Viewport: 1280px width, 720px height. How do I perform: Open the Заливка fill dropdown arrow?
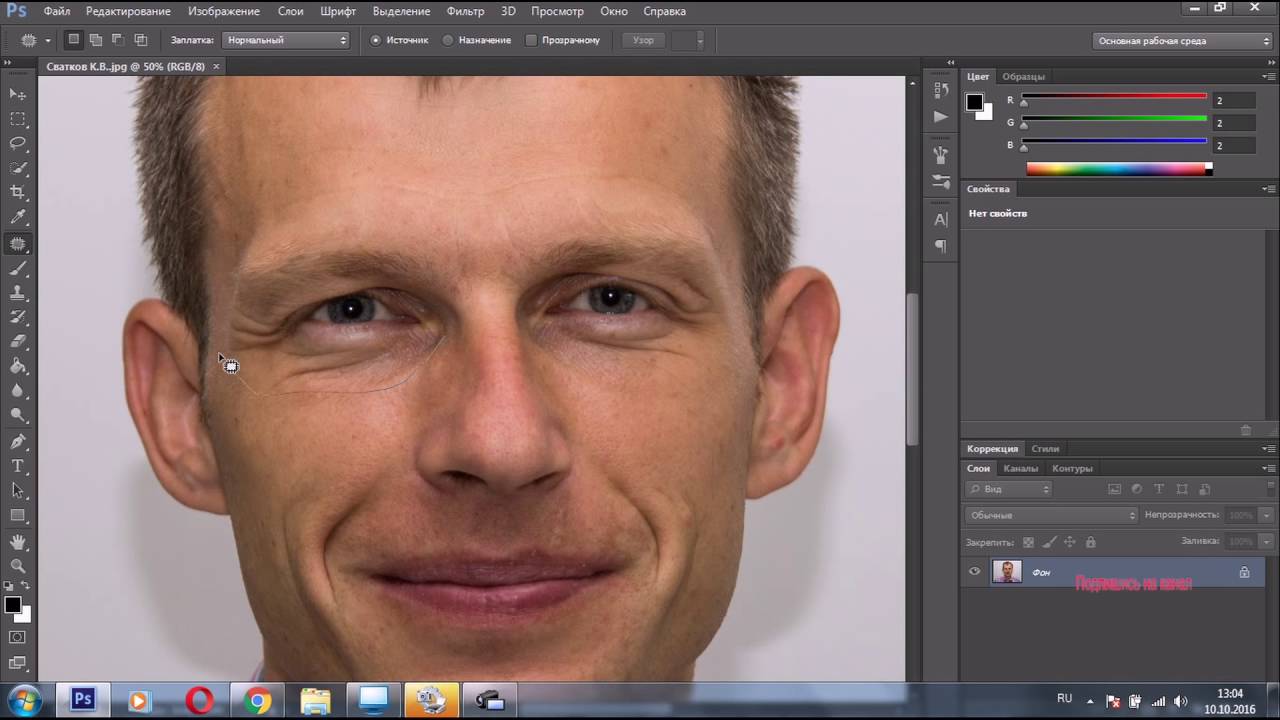(1266, 541)
